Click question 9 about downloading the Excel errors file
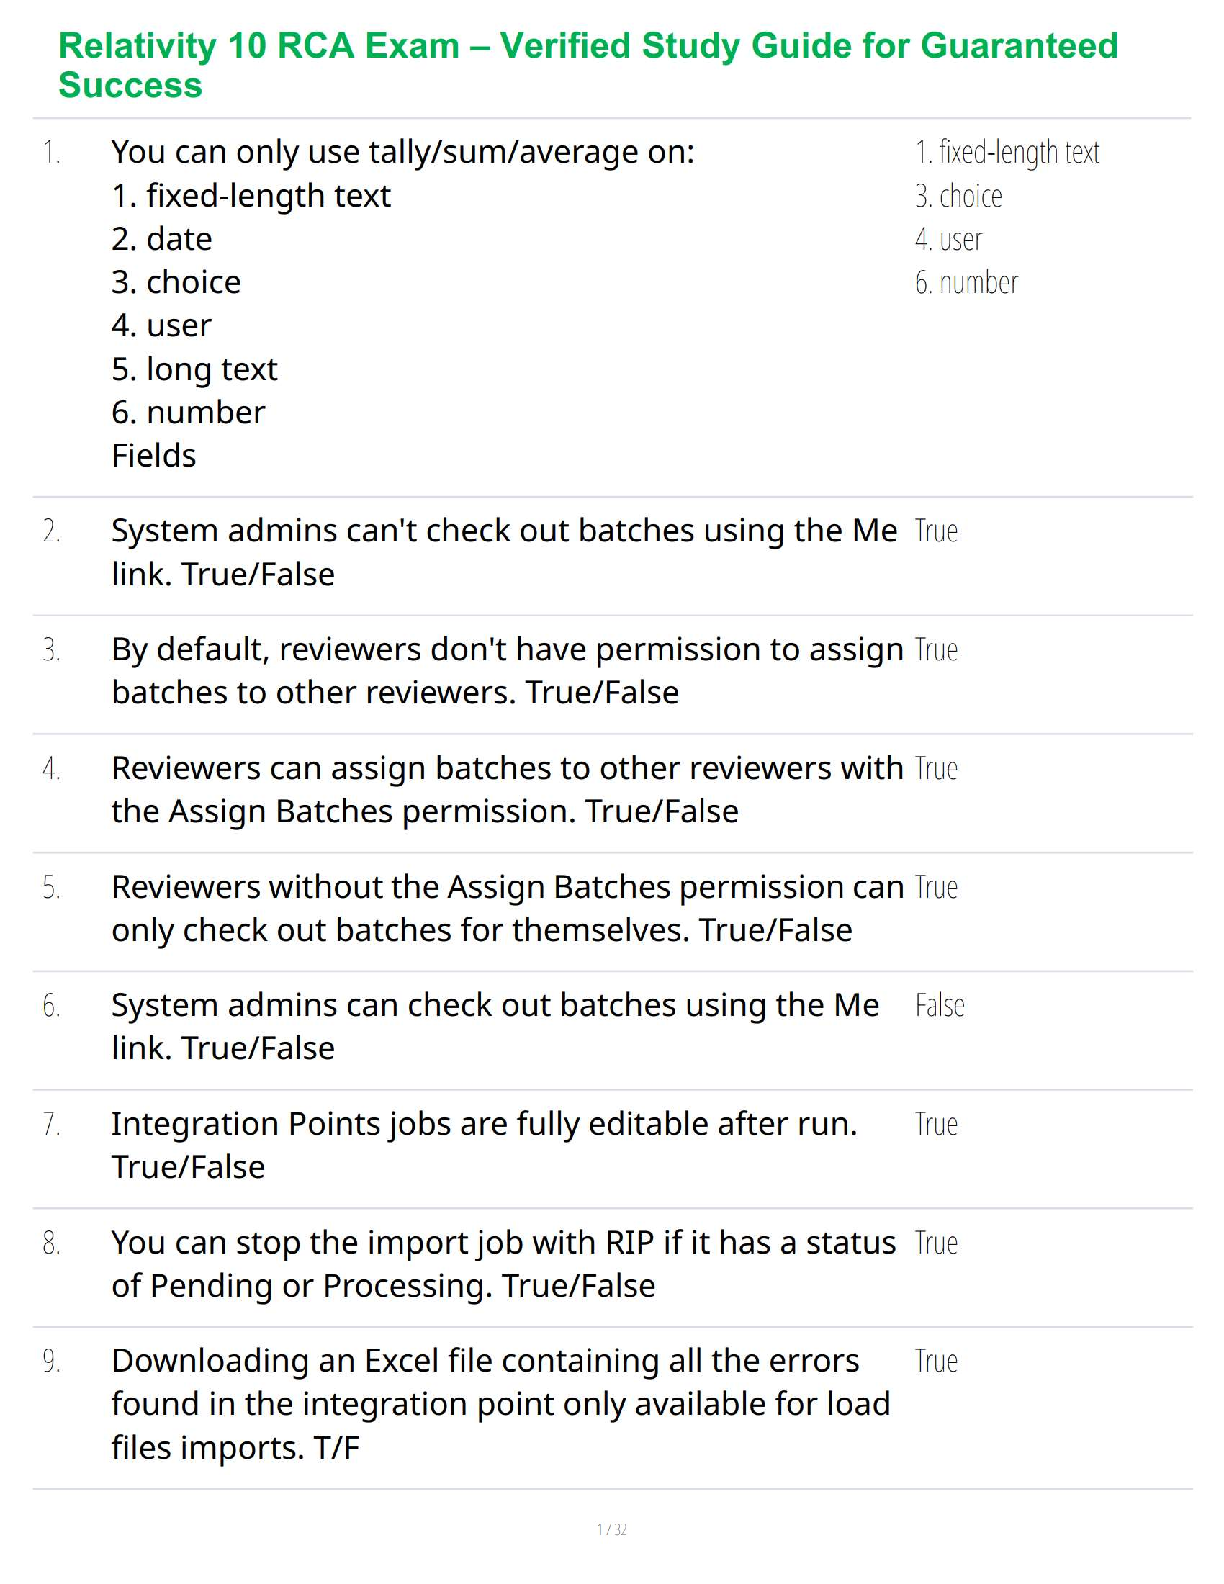Screen dimensions: 1224x1584 500,1404
